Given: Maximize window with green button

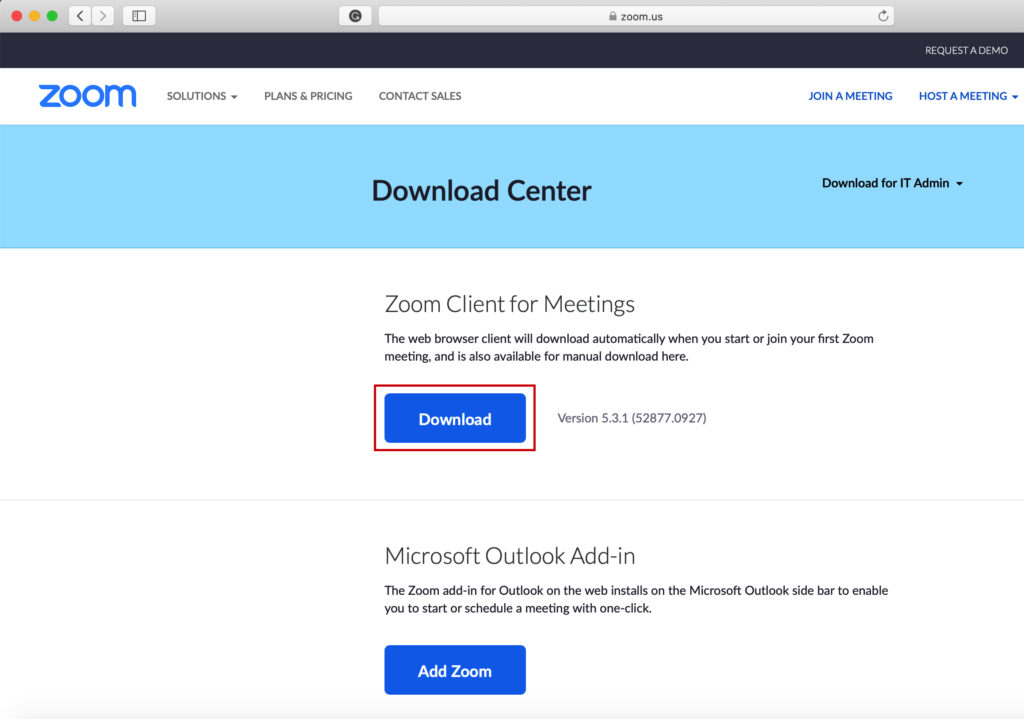Looking at the screenshot, I should pos(52,16).
